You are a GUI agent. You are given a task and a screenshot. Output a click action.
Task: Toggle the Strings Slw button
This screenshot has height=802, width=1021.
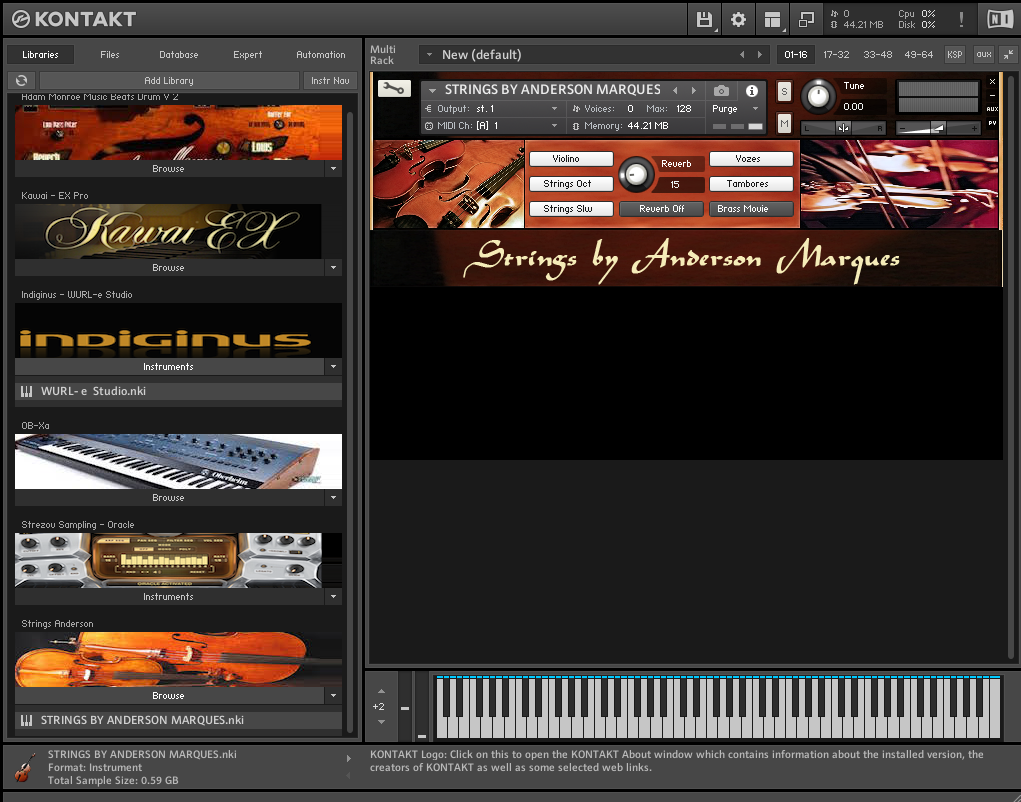click(571, 208)
